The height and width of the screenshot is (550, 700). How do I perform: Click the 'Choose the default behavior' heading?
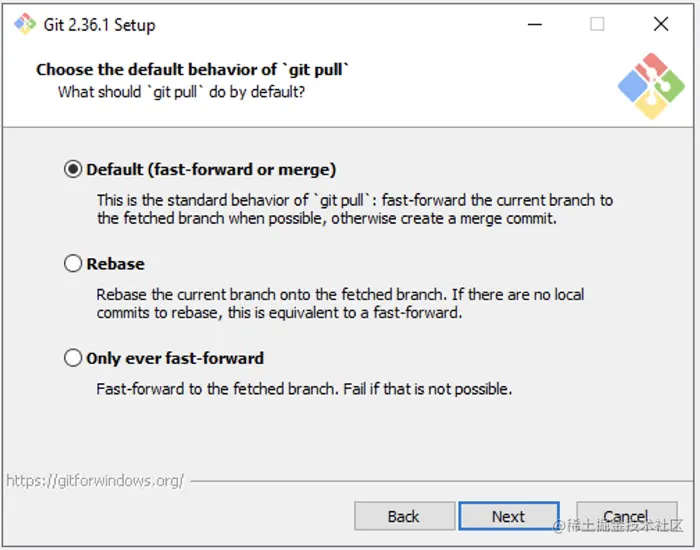tap(193, 70)
